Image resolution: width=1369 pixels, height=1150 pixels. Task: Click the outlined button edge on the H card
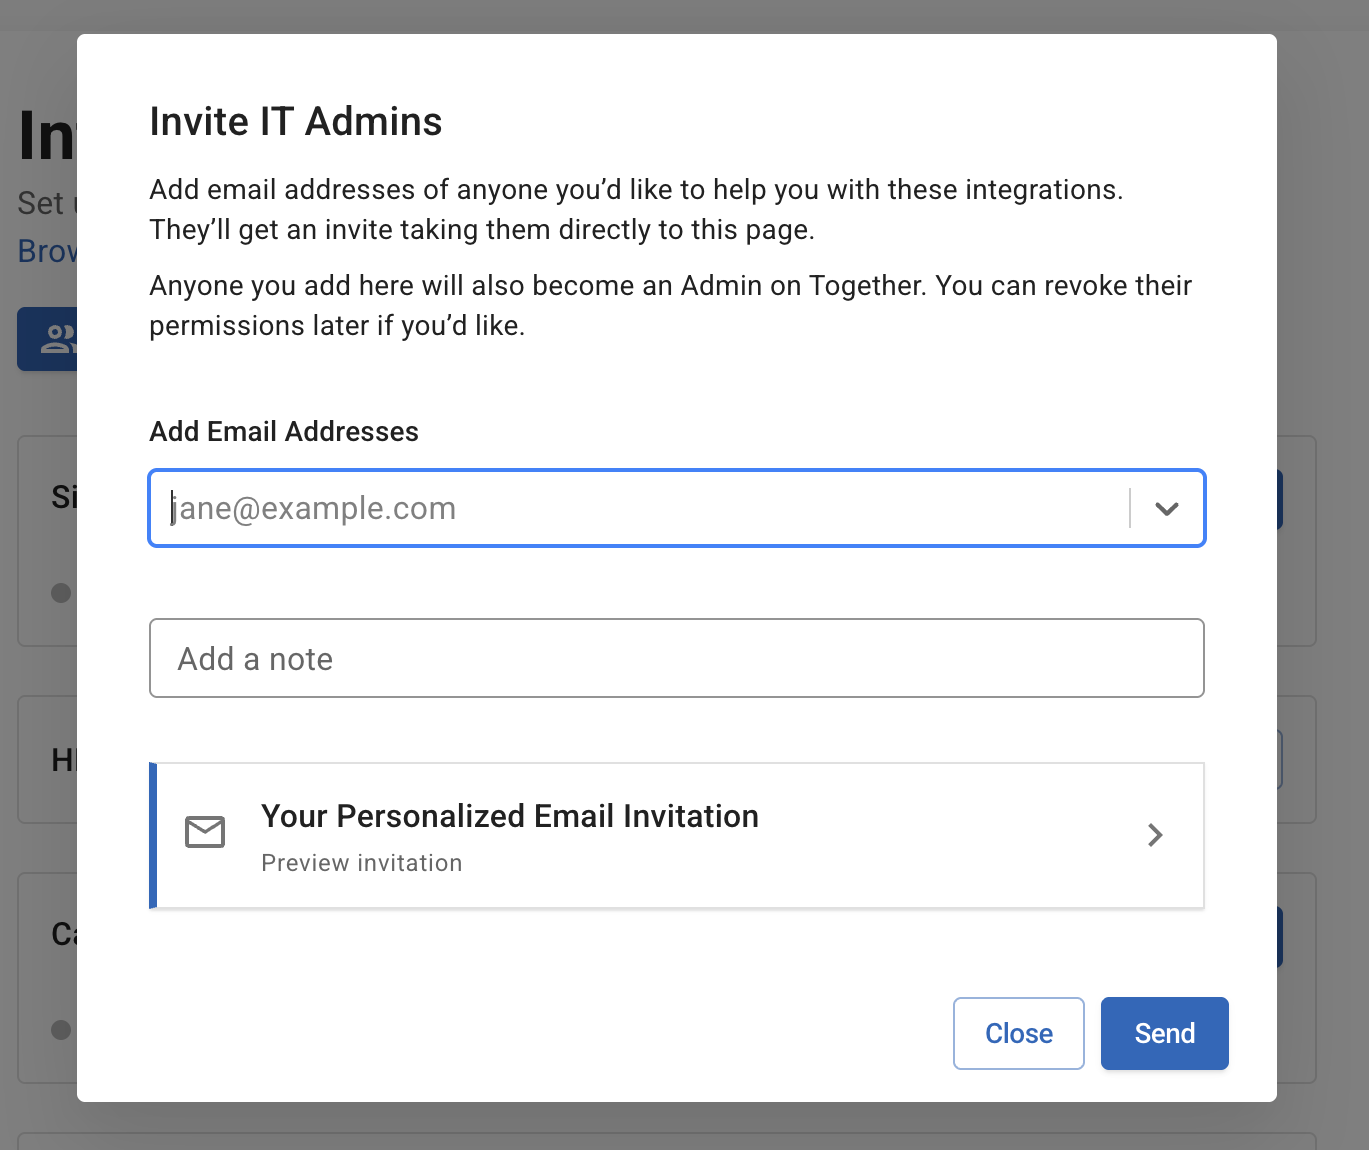pyautogui.click(x=1279, y=760)
